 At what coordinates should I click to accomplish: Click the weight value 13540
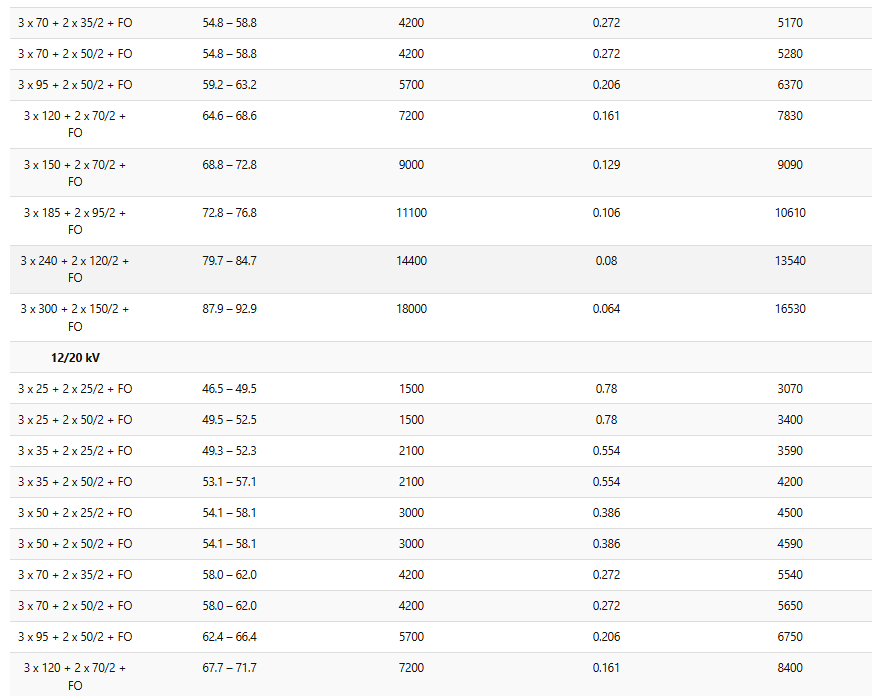pos(790,261)
